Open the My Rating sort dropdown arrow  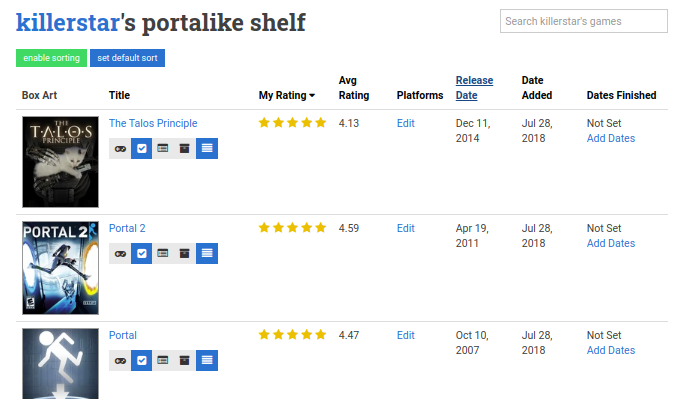[312, 96]
